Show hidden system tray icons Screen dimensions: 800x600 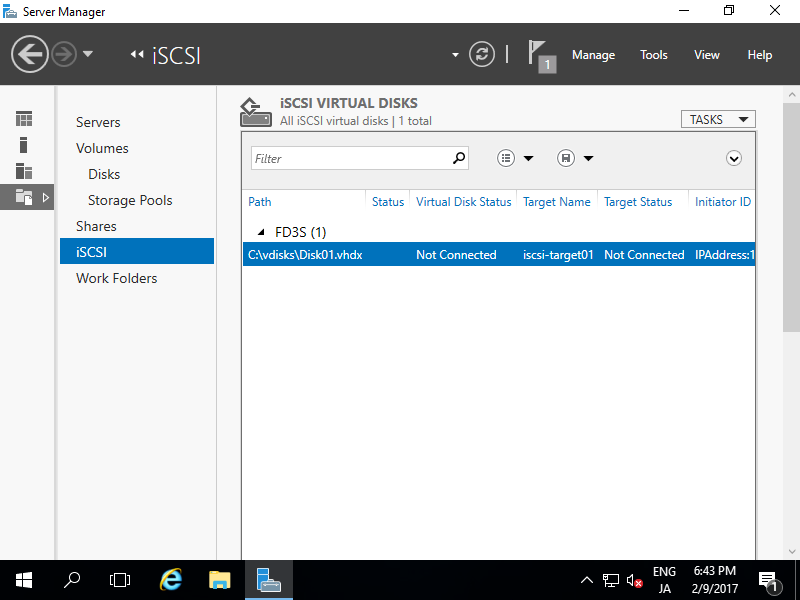pyautogui.click(x=587, y=580)
